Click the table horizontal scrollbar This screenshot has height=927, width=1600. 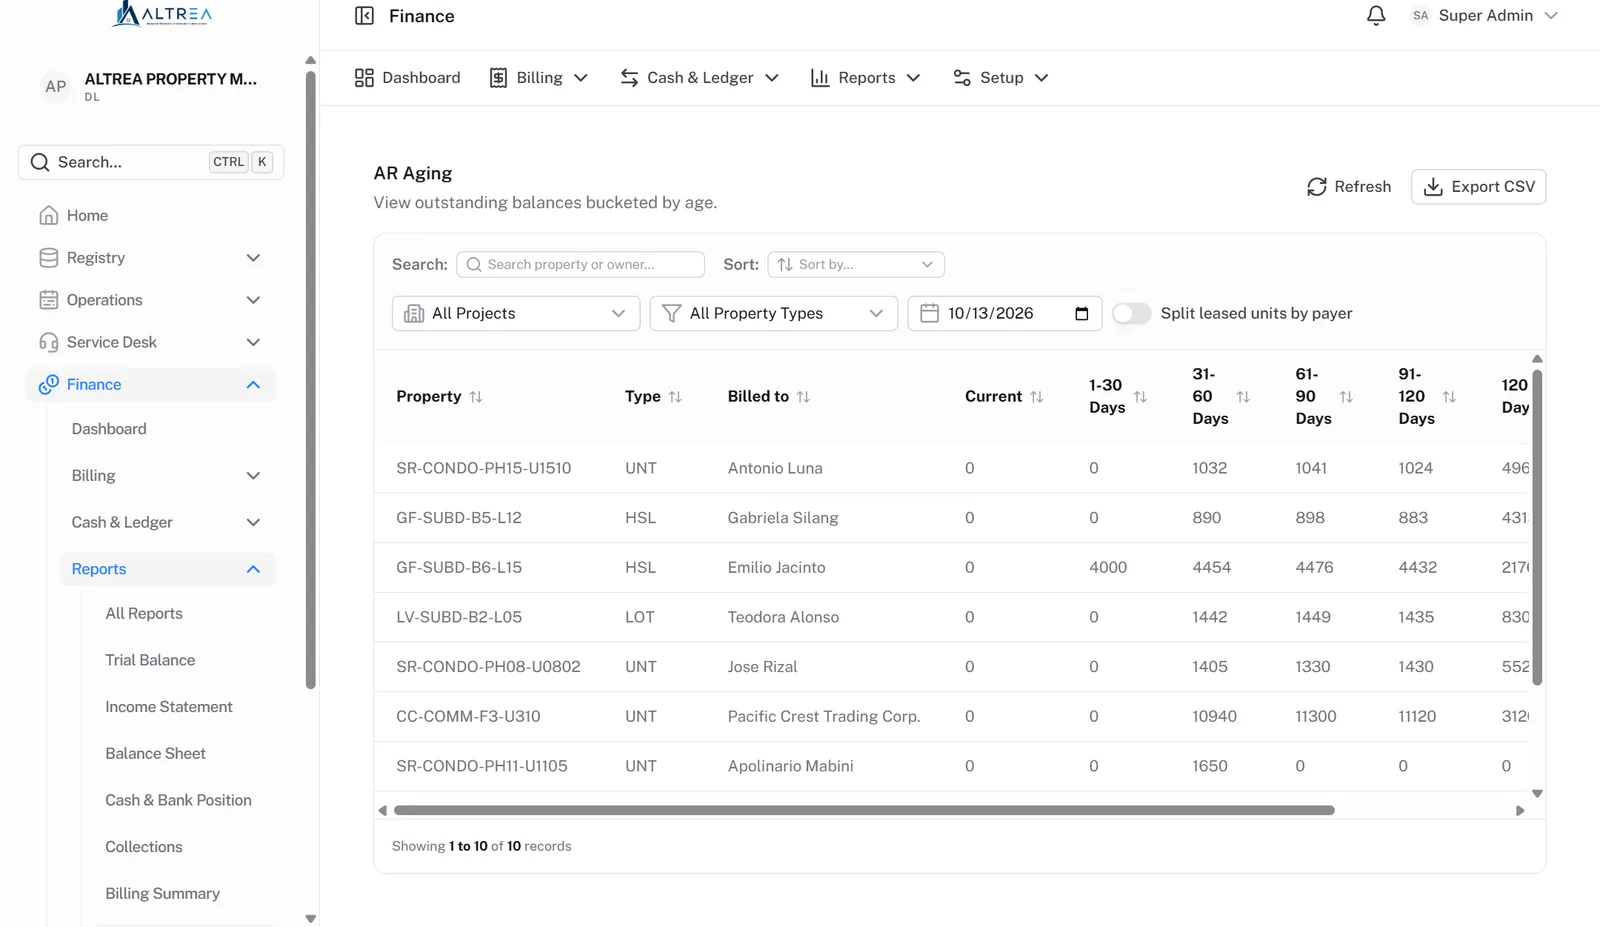[x=864, y=811]
